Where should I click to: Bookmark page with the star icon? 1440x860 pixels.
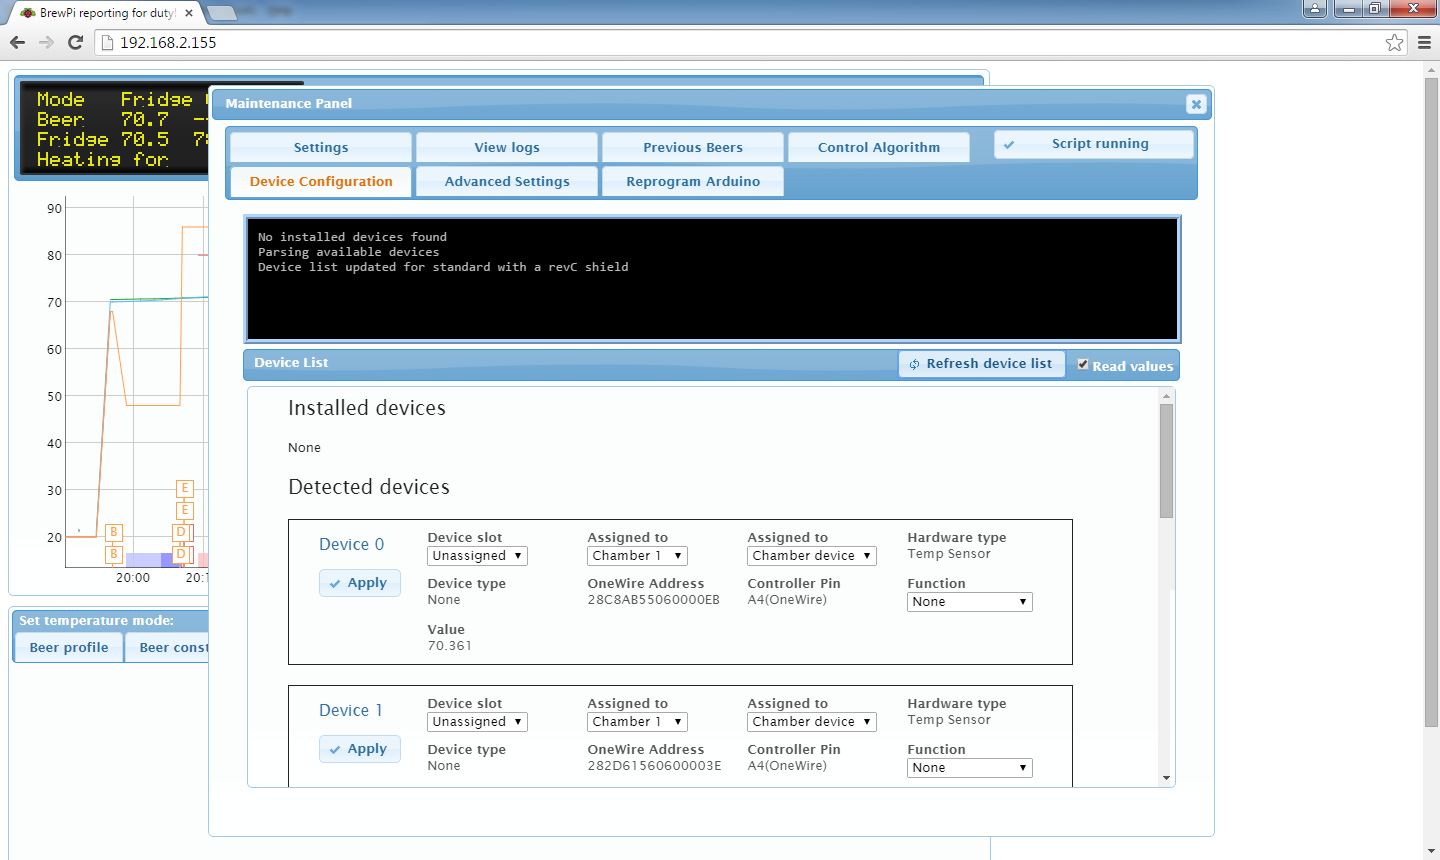point(1394,42)
